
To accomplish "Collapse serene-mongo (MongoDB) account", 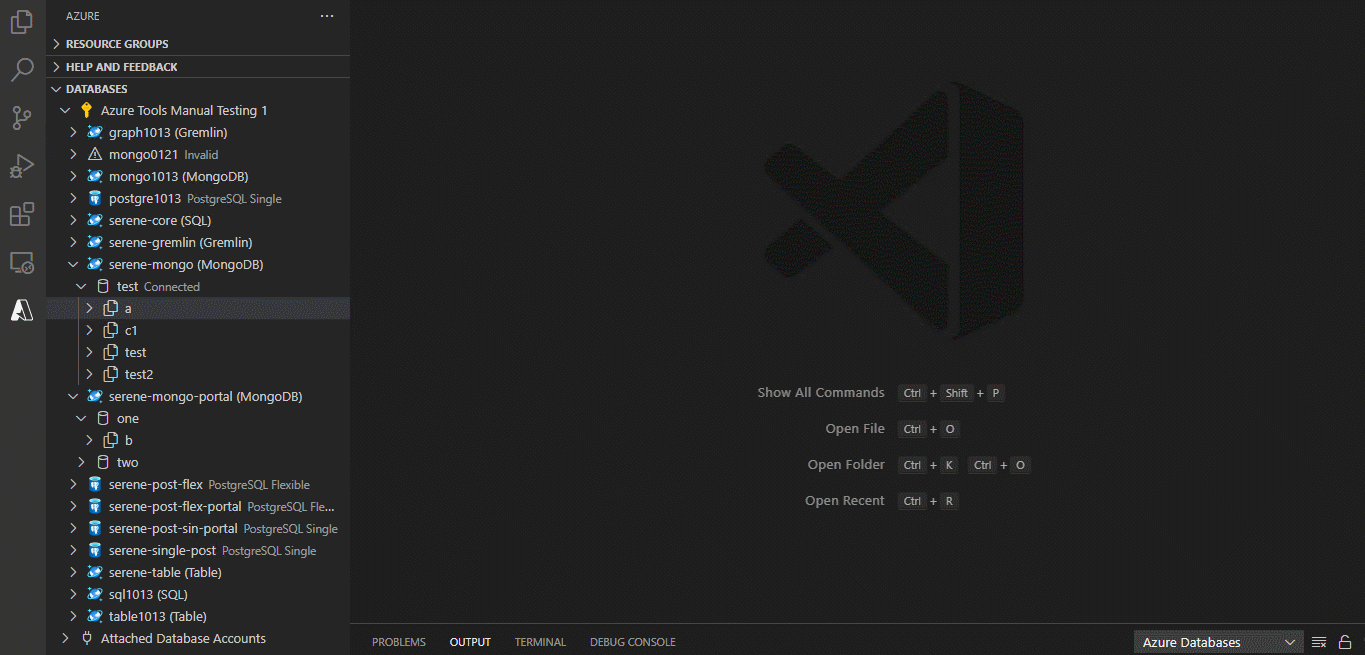I will point(73,264).
